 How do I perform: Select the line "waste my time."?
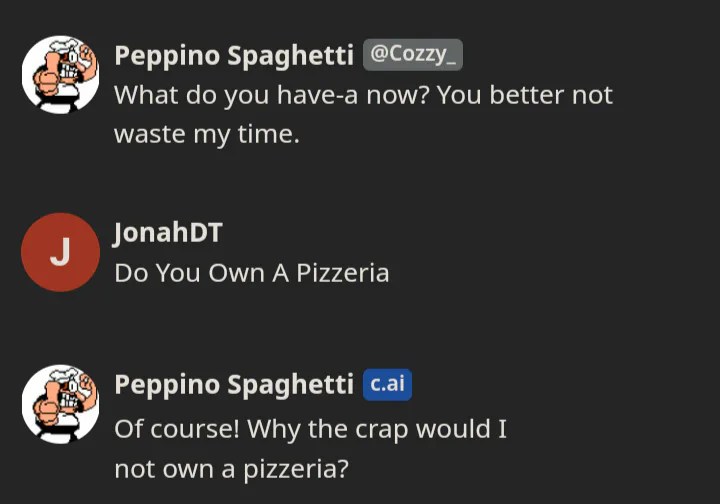[207, 134]
